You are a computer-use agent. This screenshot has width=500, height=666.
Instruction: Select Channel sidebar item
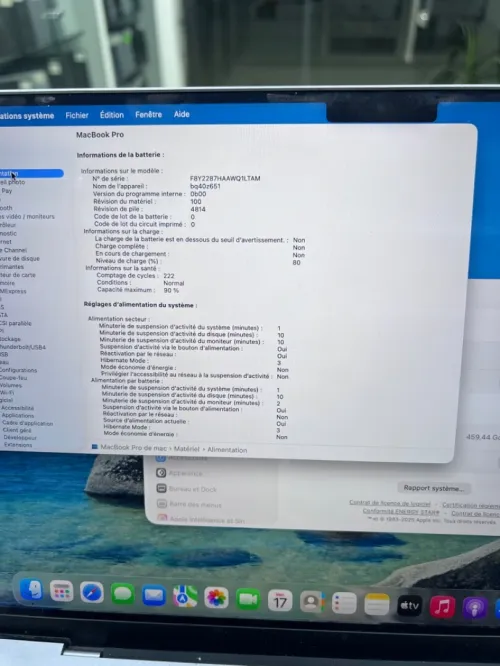(x=13, y=250)
